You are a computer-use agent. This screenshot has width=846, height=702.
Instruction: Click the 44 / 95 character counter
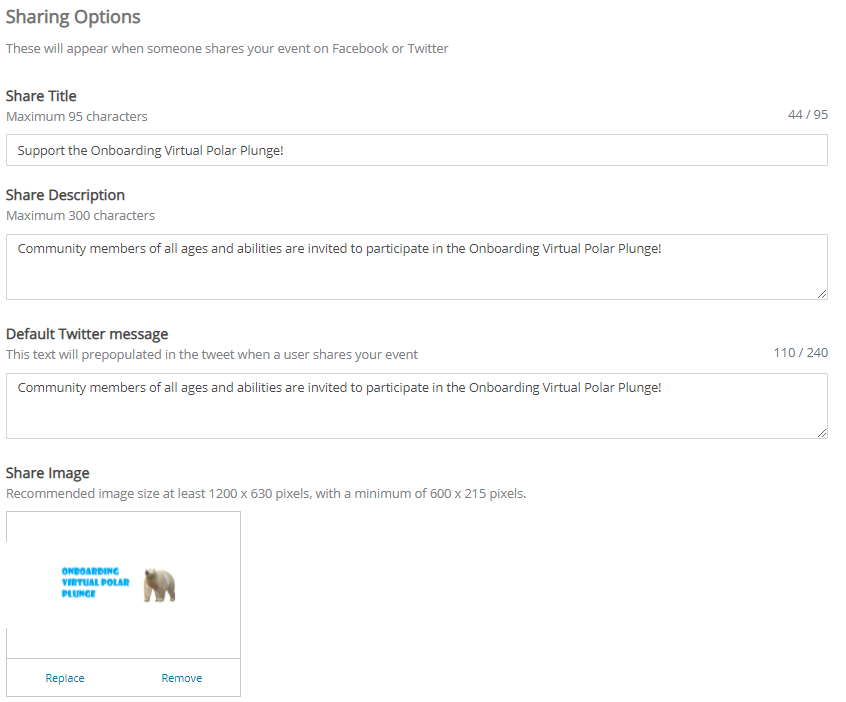(x=807, y=115)
